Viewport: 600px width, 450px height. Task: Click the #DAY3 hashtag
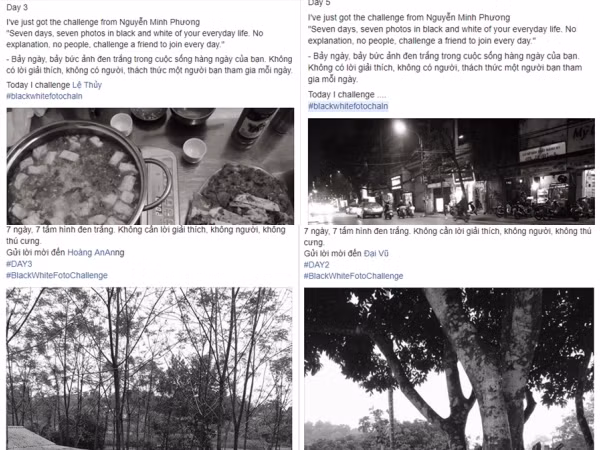point(19,264)
